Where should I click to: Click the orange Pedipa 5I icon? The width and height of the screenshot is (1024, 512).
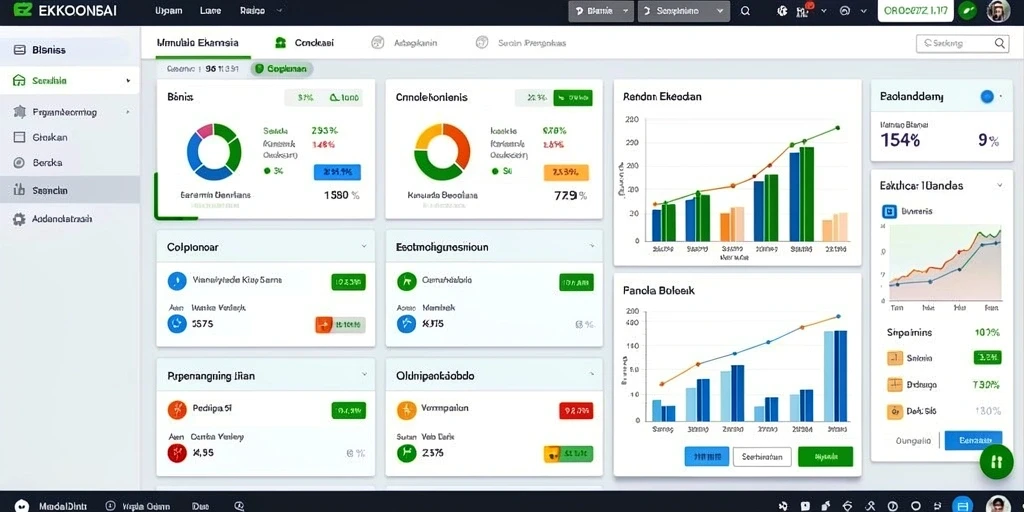pos(177,409)
